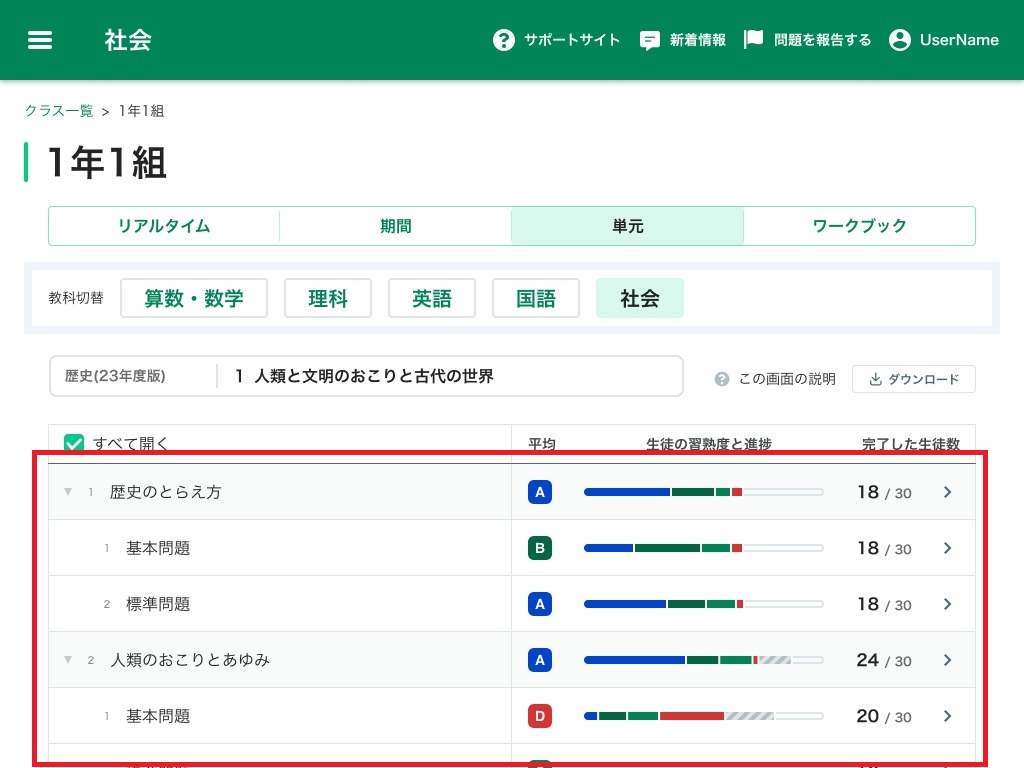Open 新着情報 in the header

(697, 40)
